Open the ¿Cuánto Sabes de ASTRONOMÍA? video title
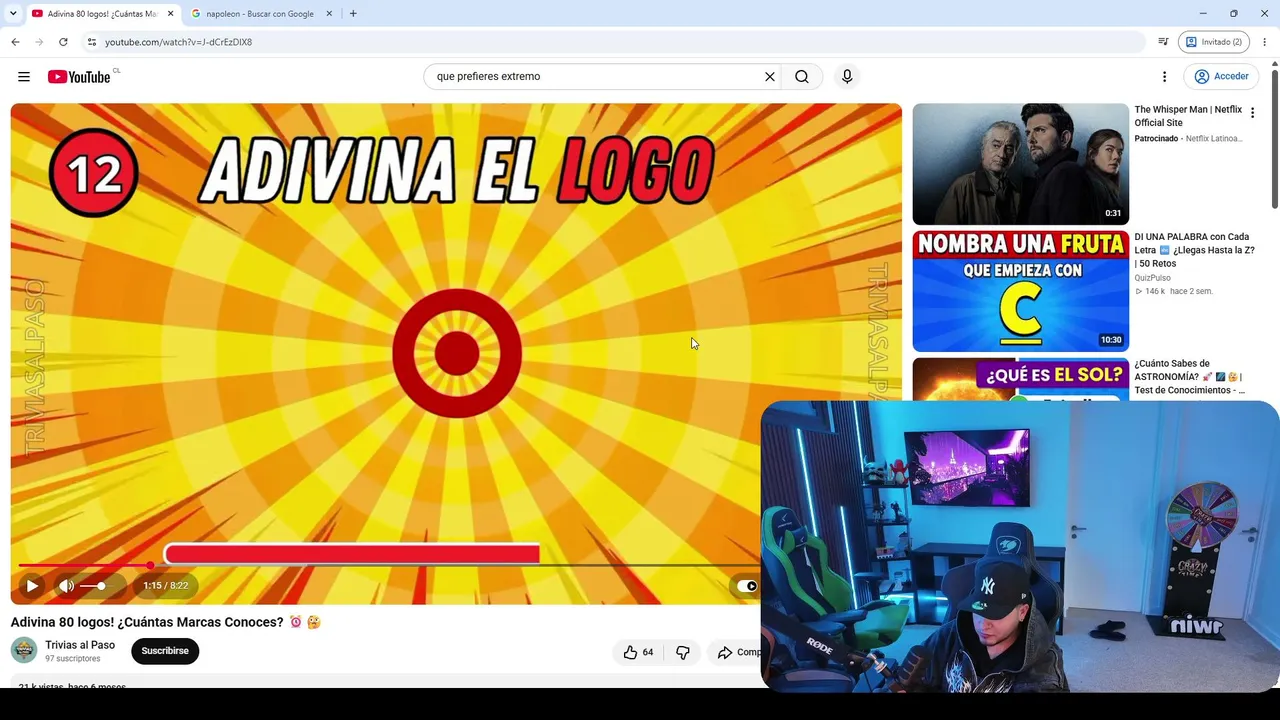1280x720 pixels. (1190, 377)
